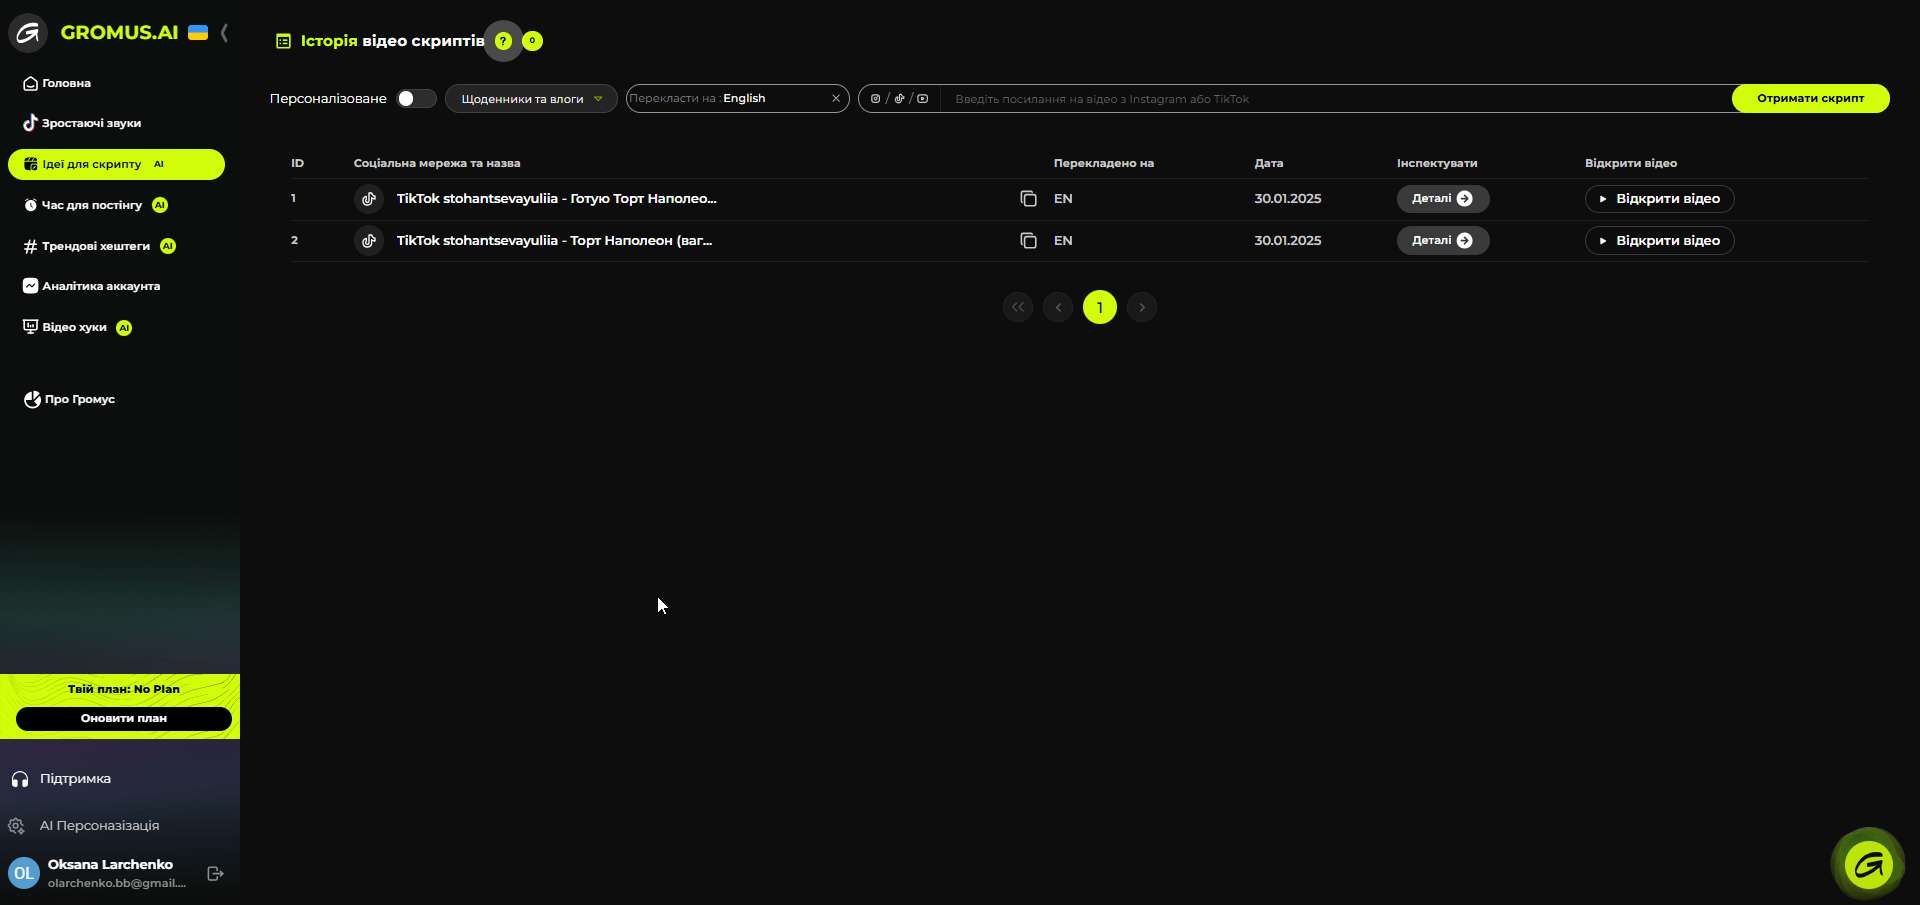Copy script for Торт Наполеон (ваг row
This screenshot has width=1920, height=905.
click(1028, 241)
